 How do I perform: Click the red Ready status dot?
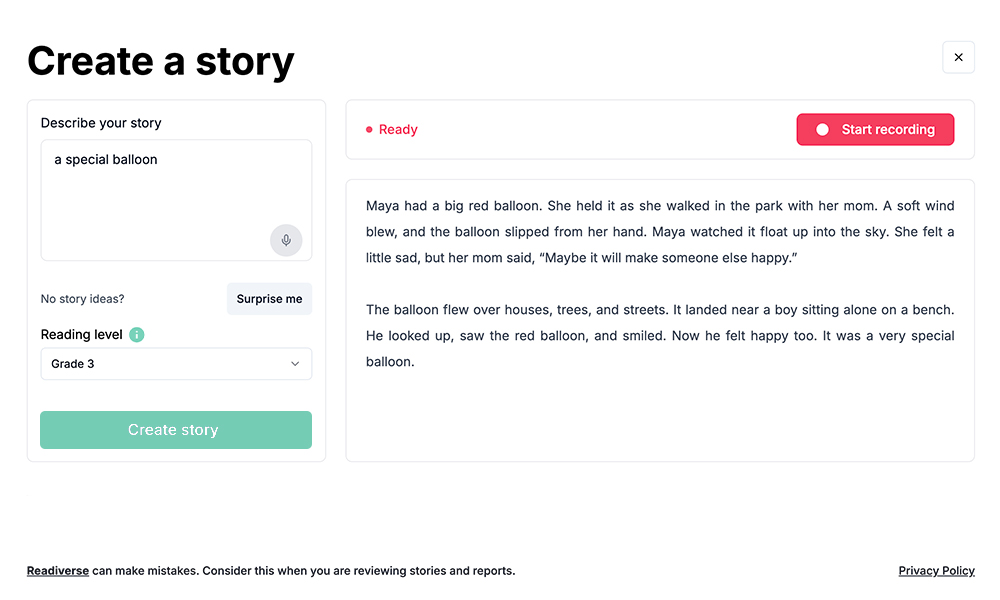pyautogui.click(x=369, y=129)
